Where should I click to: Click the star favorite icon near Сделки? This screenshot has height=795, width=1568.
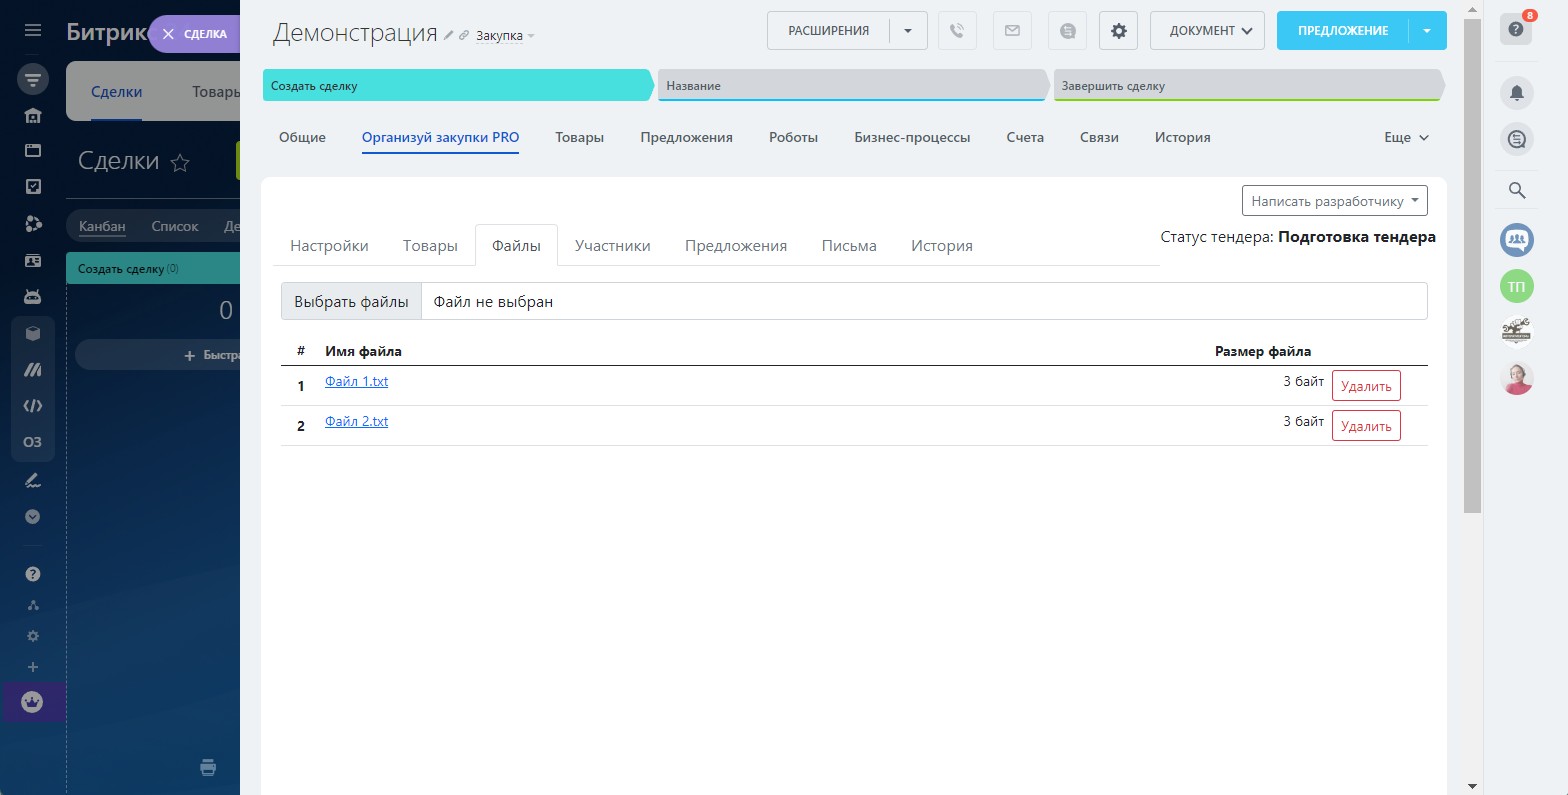tap(180, 163)
